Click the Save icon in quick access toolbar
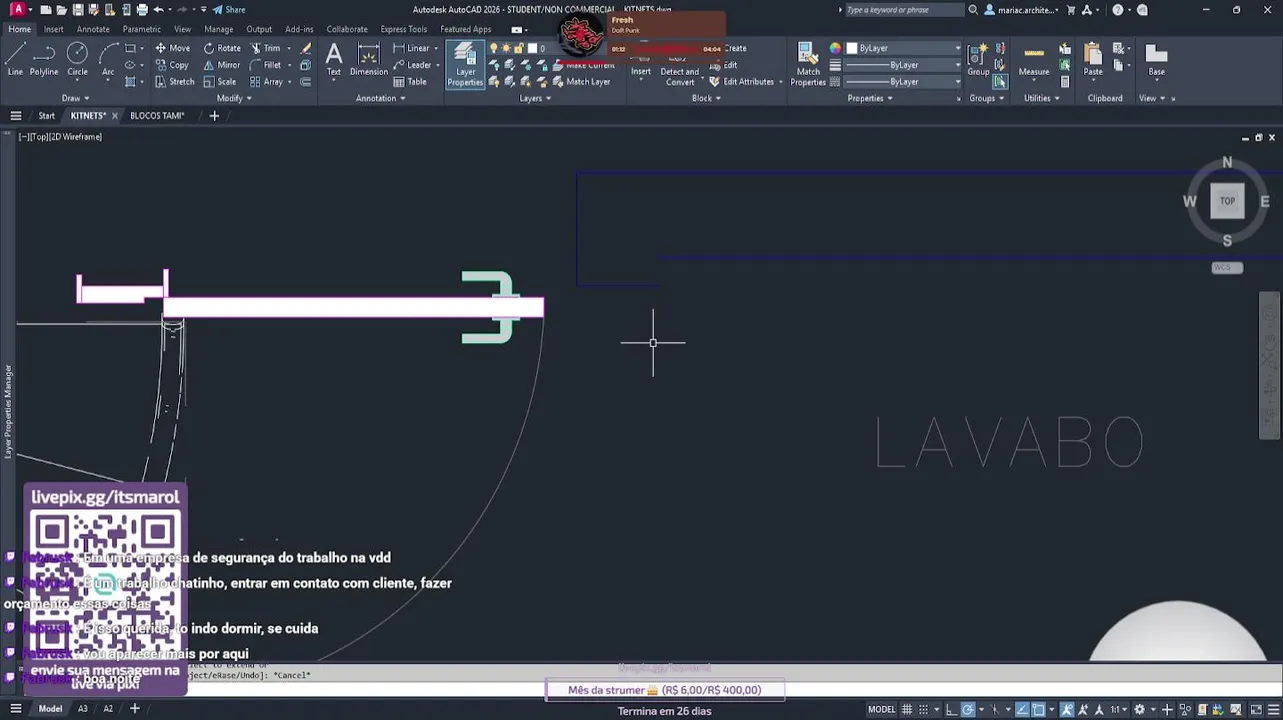 click(78, 10)
